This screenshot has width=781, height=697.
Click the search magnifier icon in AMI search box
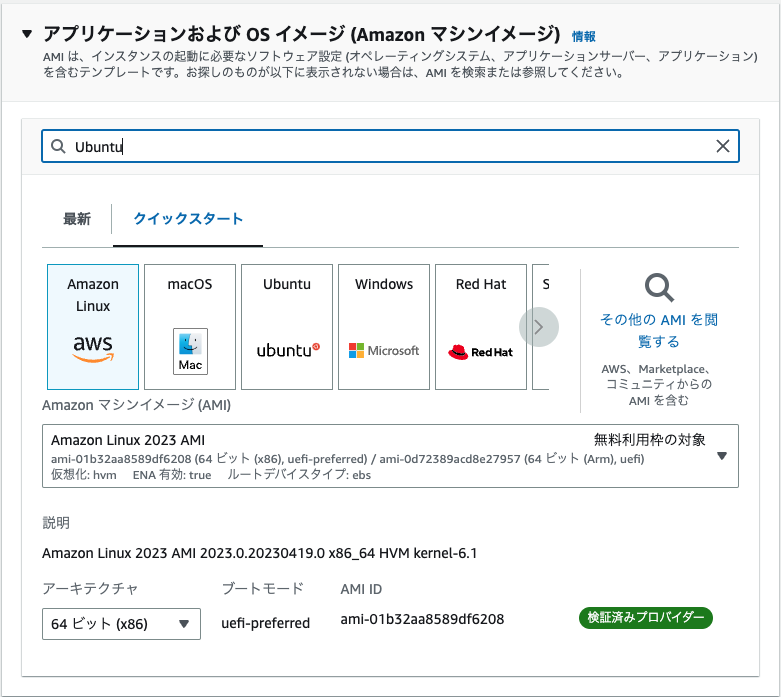click(x=58, y=146)
